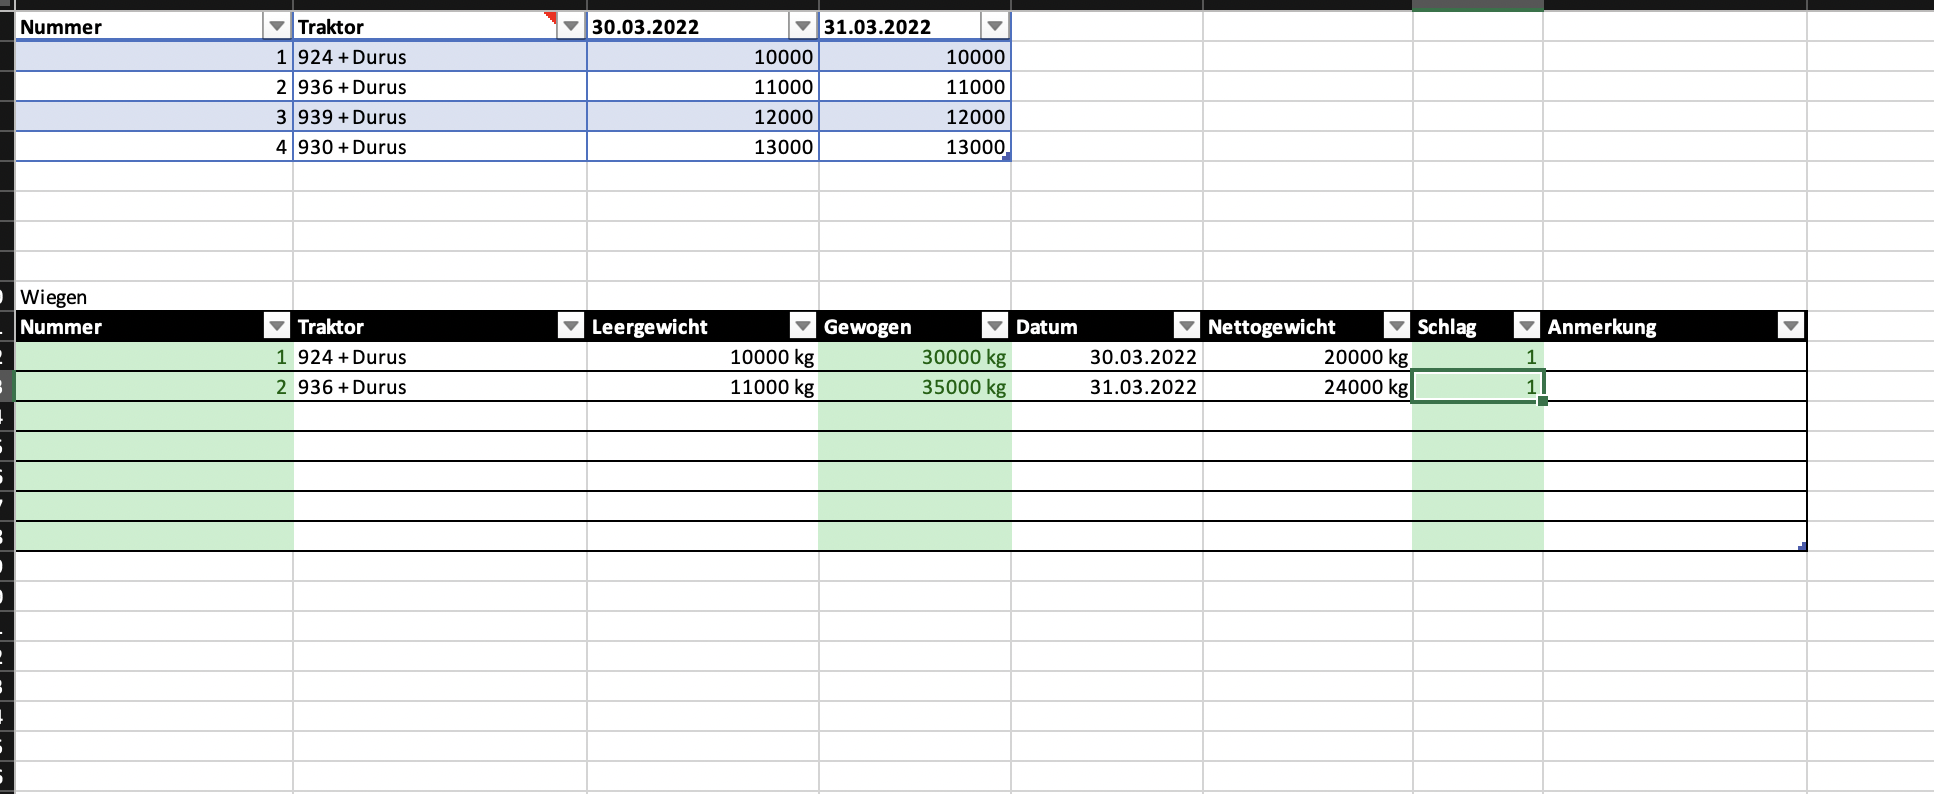This screenshot has width=1934, height=794.
Task: Select cell 12000 under 31.03.2022
Action: click(x=915, y=117)
